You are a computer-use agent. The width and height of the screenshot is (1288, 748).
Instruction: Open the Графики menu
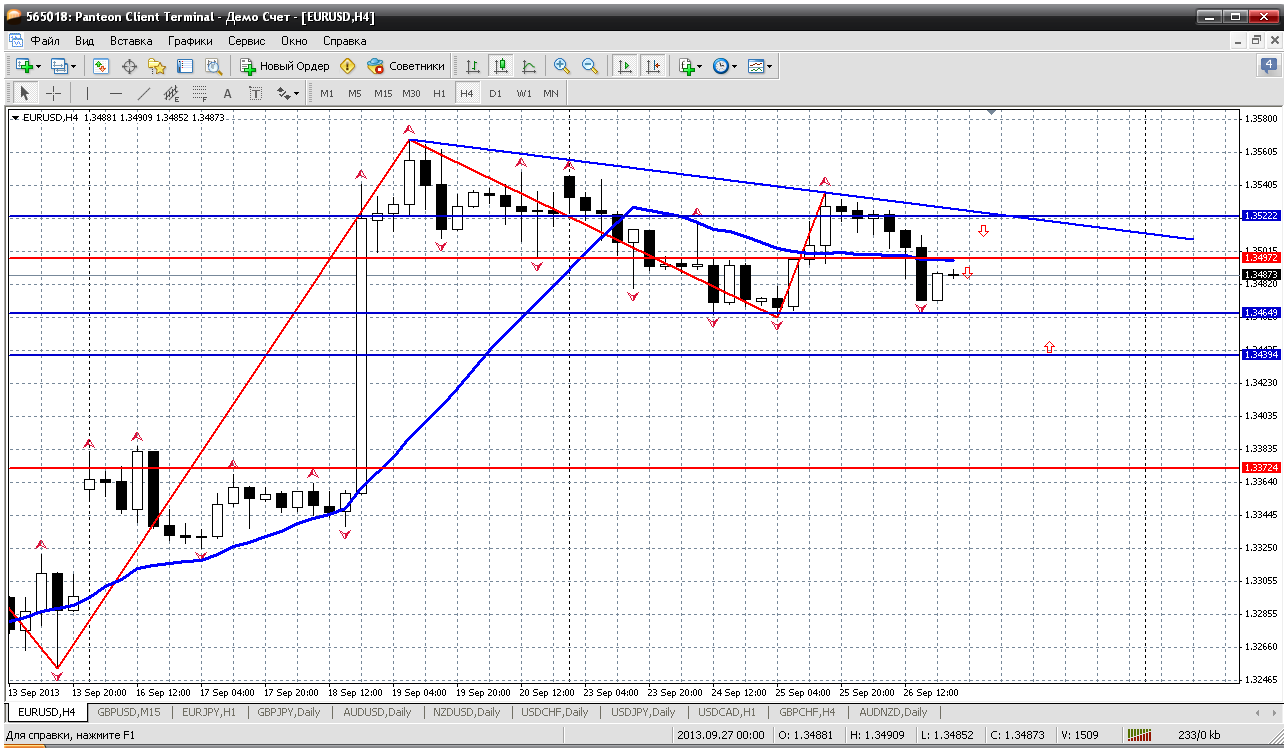(190, 41)
